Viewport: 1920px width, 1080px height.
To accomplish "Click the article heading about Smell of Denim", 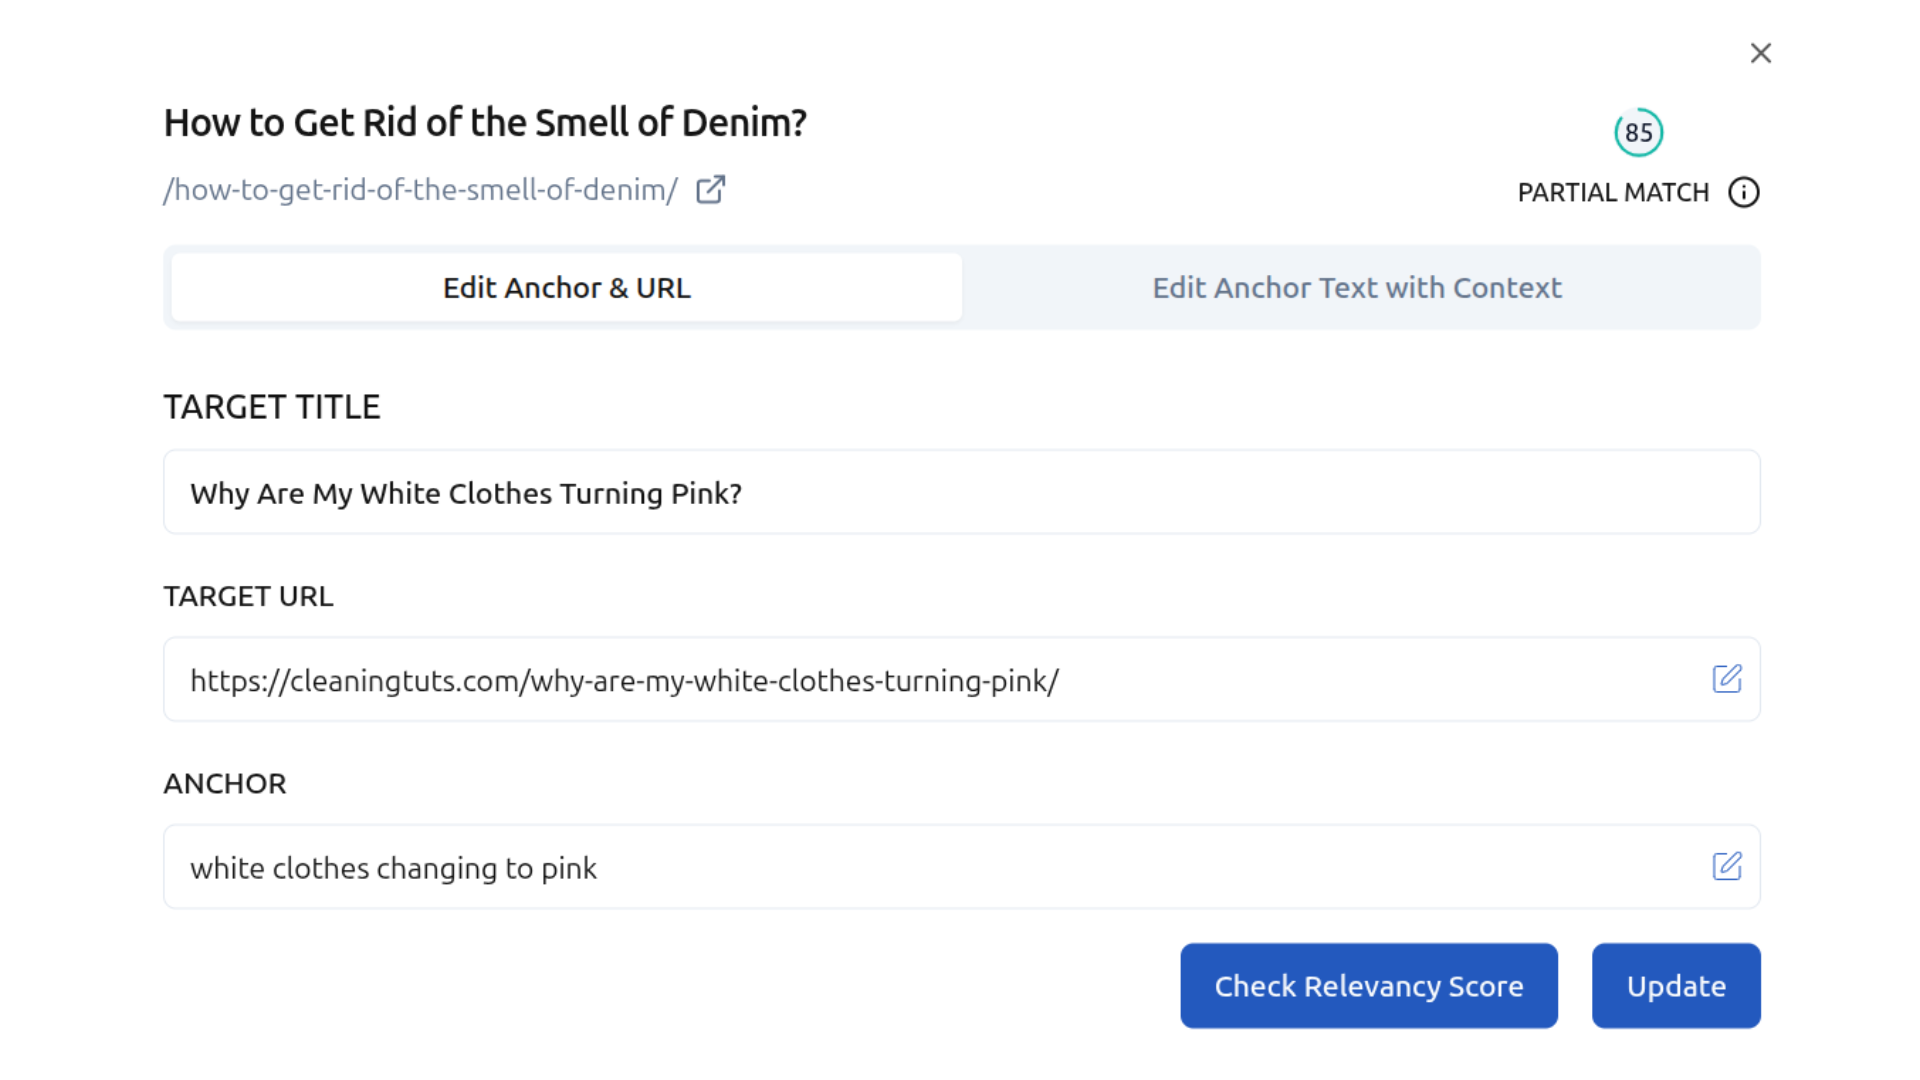I will pyautogui.click(x=485, y=123).
